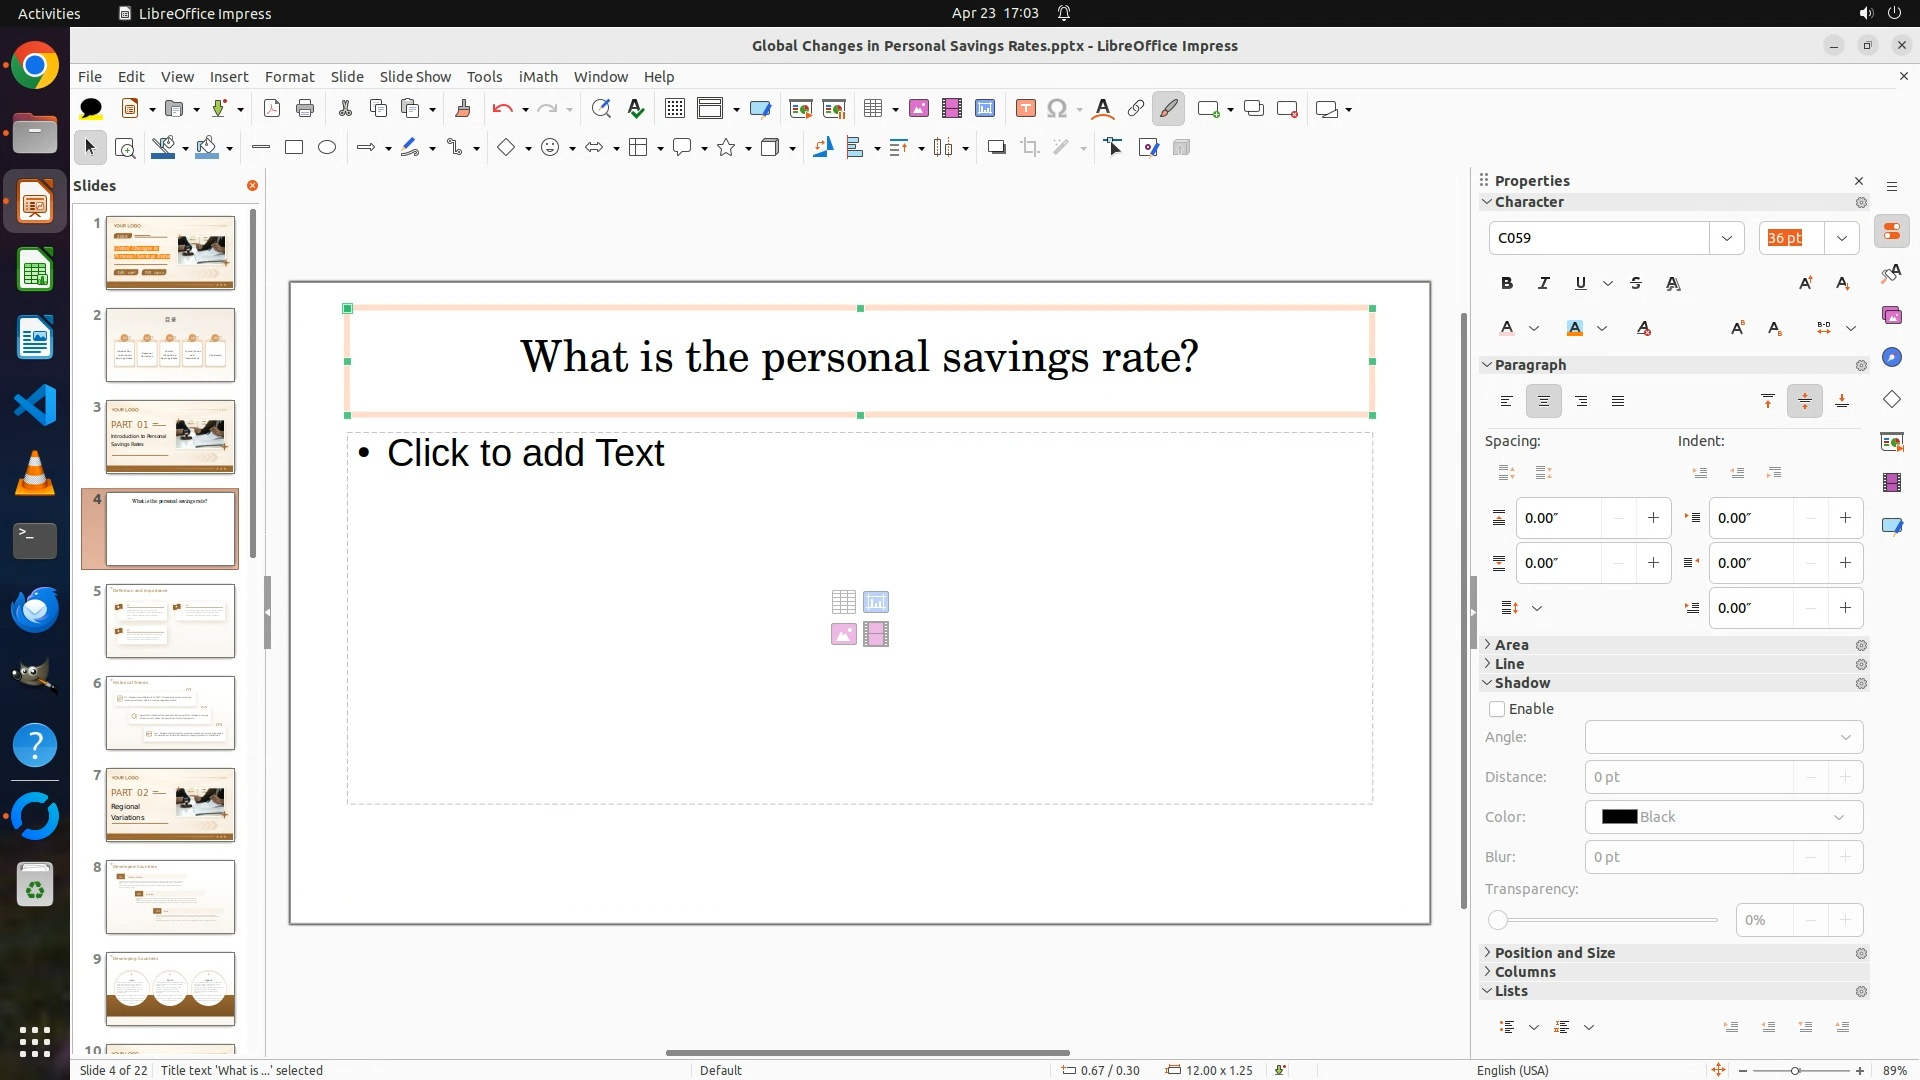Expand the Position and Size section
Screen dimensions: 1920x1080
(1554, 953)
